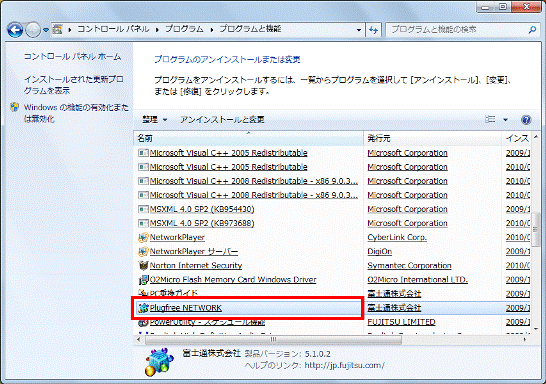The height and width of the screenshot is (384, 546).
Task: Click the Forward navigation arrow button
Action: [x=33, y=30]
